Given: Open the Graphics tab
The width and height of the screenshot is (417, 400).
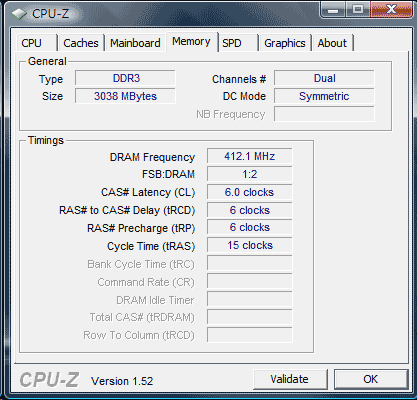Looking at the screenshot, I should point(285,43).
